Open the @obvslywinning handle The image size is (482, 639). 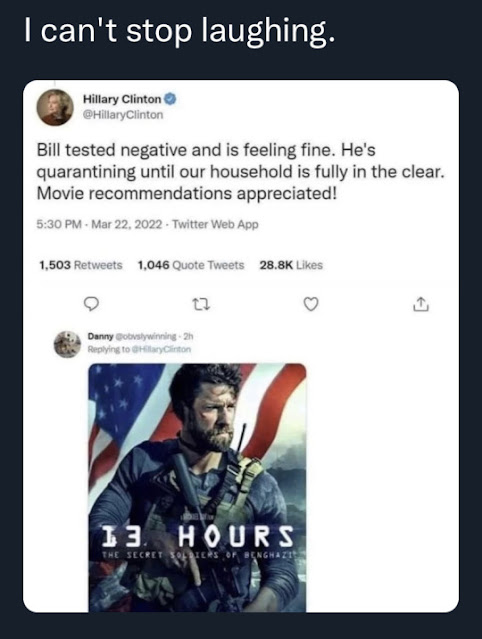[x=146, y=337]
